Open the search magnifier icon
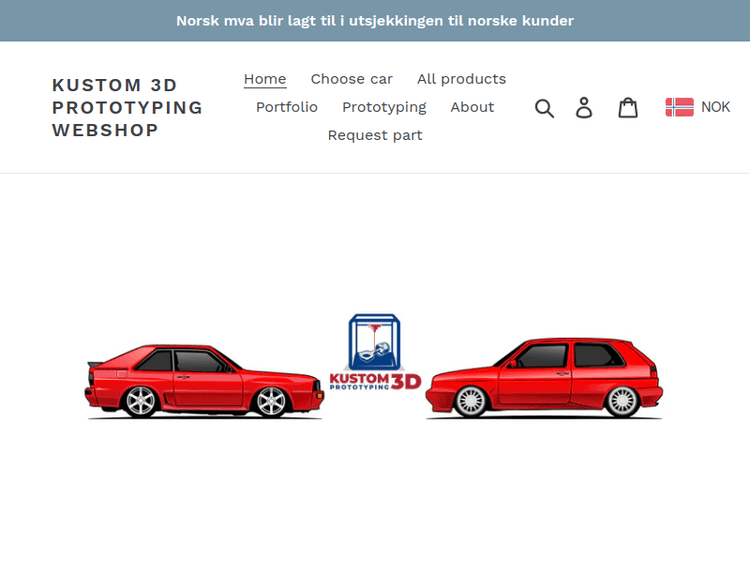The width and height of the screenshot is (750, 563). click(544, 108)
